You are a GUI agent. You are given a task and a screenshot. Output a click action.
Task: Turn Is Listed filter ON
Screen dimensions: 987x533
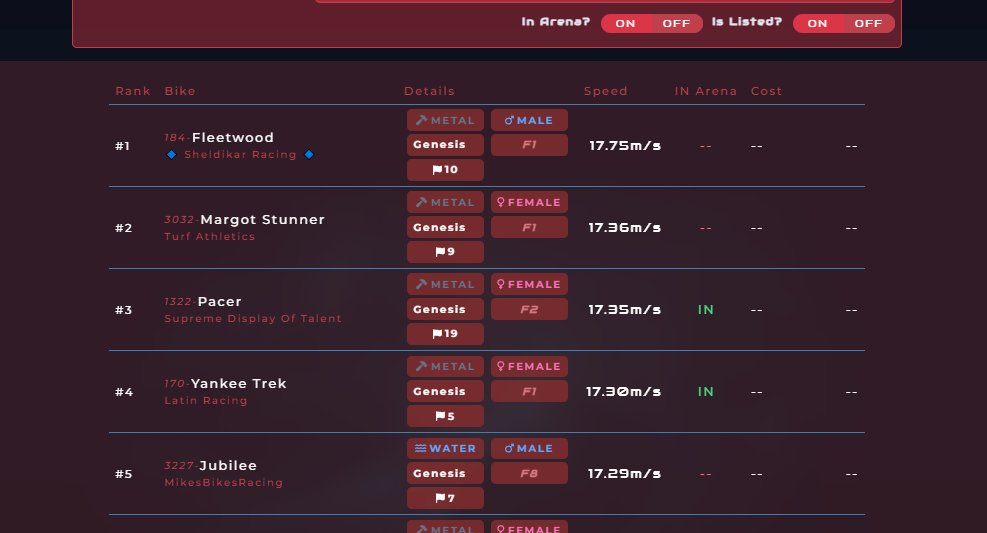817,23
